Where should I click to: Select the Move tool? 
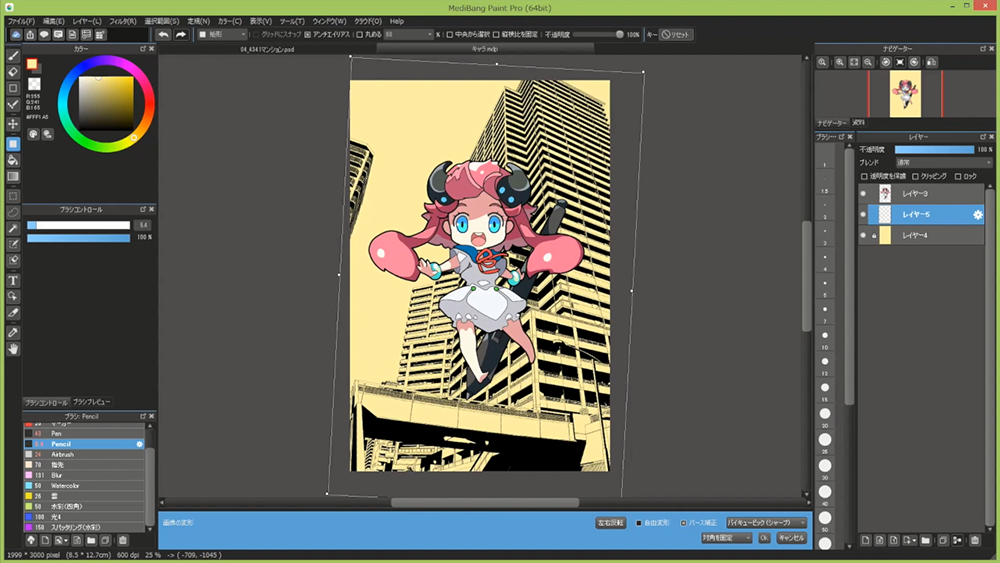point(13,124)
